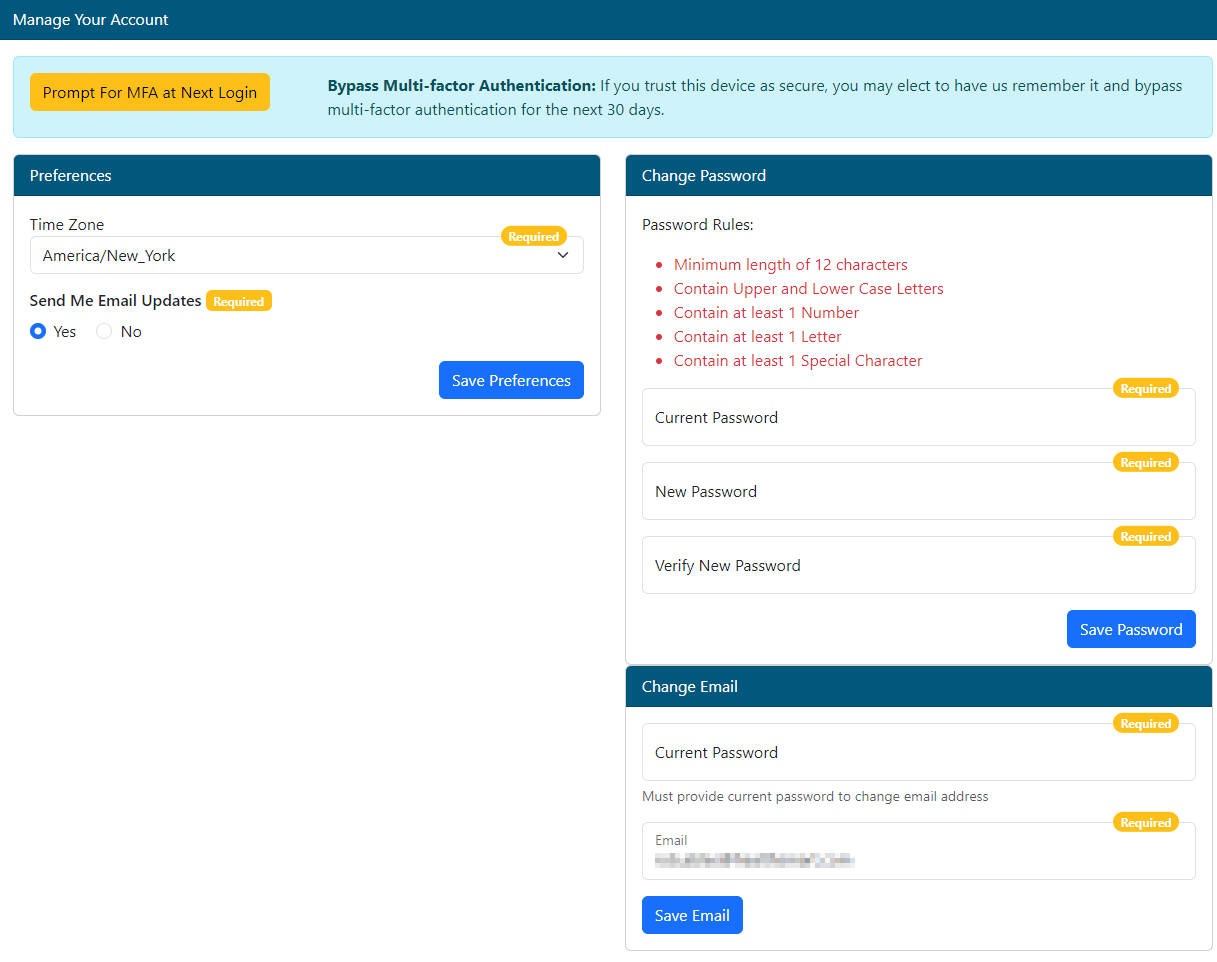Viewport: 1217px width, 962px height.
Task: Click rule 'Contain at least 1 Number'
Action: 767,313
